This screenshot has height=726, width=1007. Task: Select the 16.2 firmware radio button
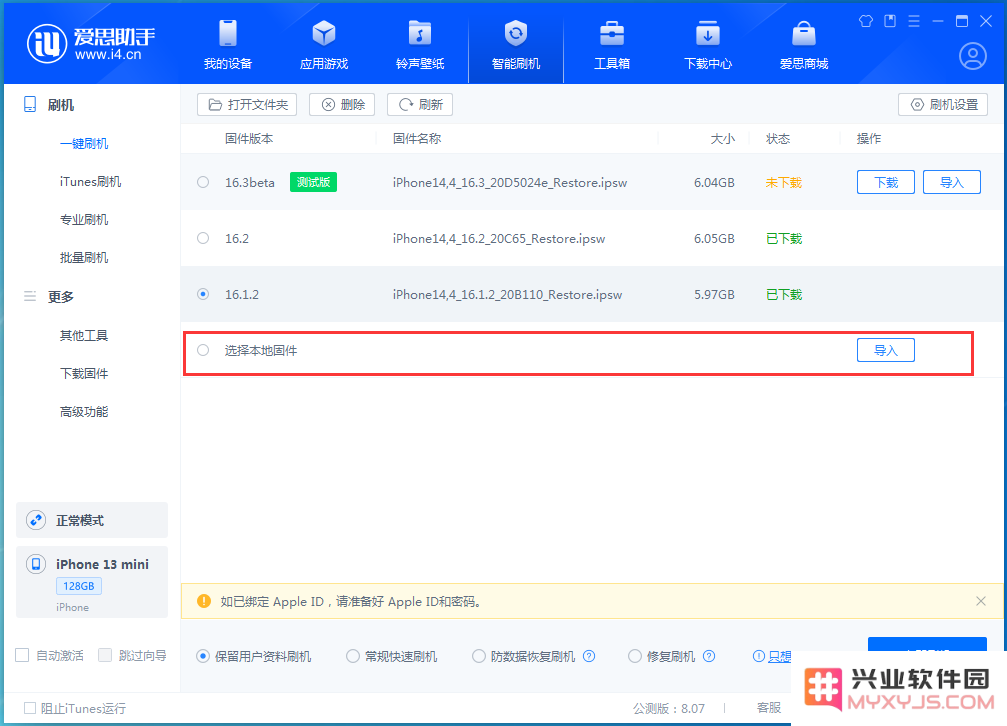click(203, 238)
